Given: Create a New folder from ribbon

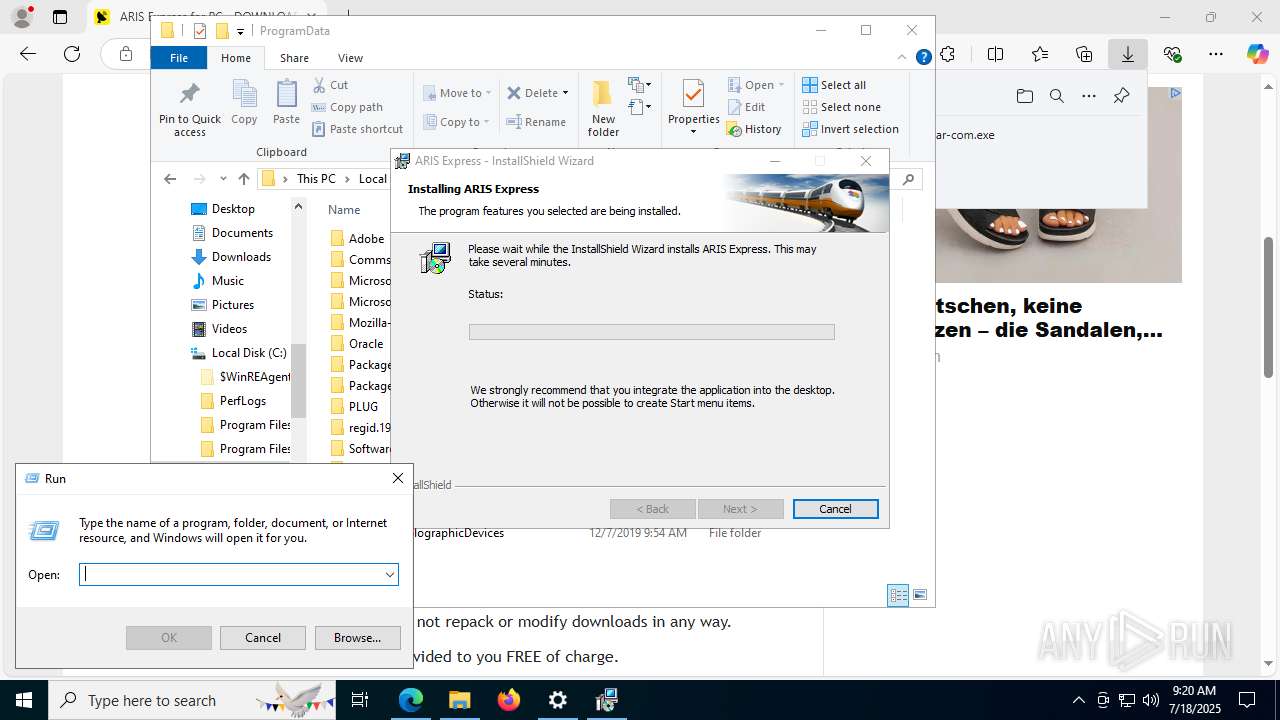Looking at the screenshot, I should pos(603,109).
